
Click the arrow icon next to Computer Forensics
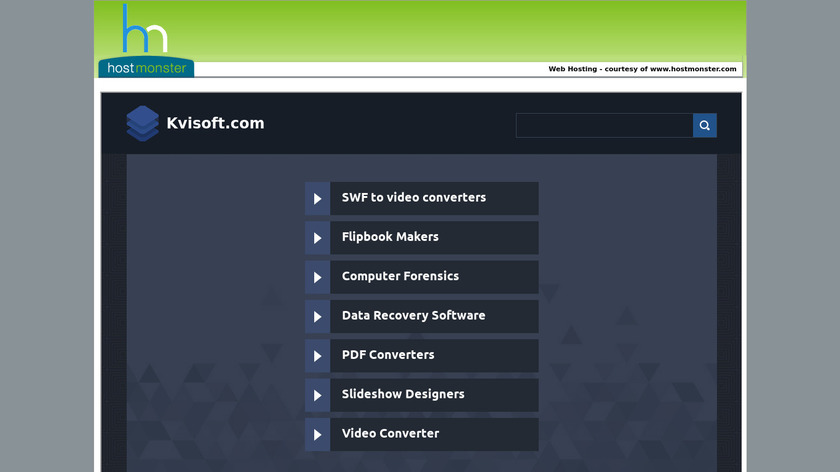point(317,277)
